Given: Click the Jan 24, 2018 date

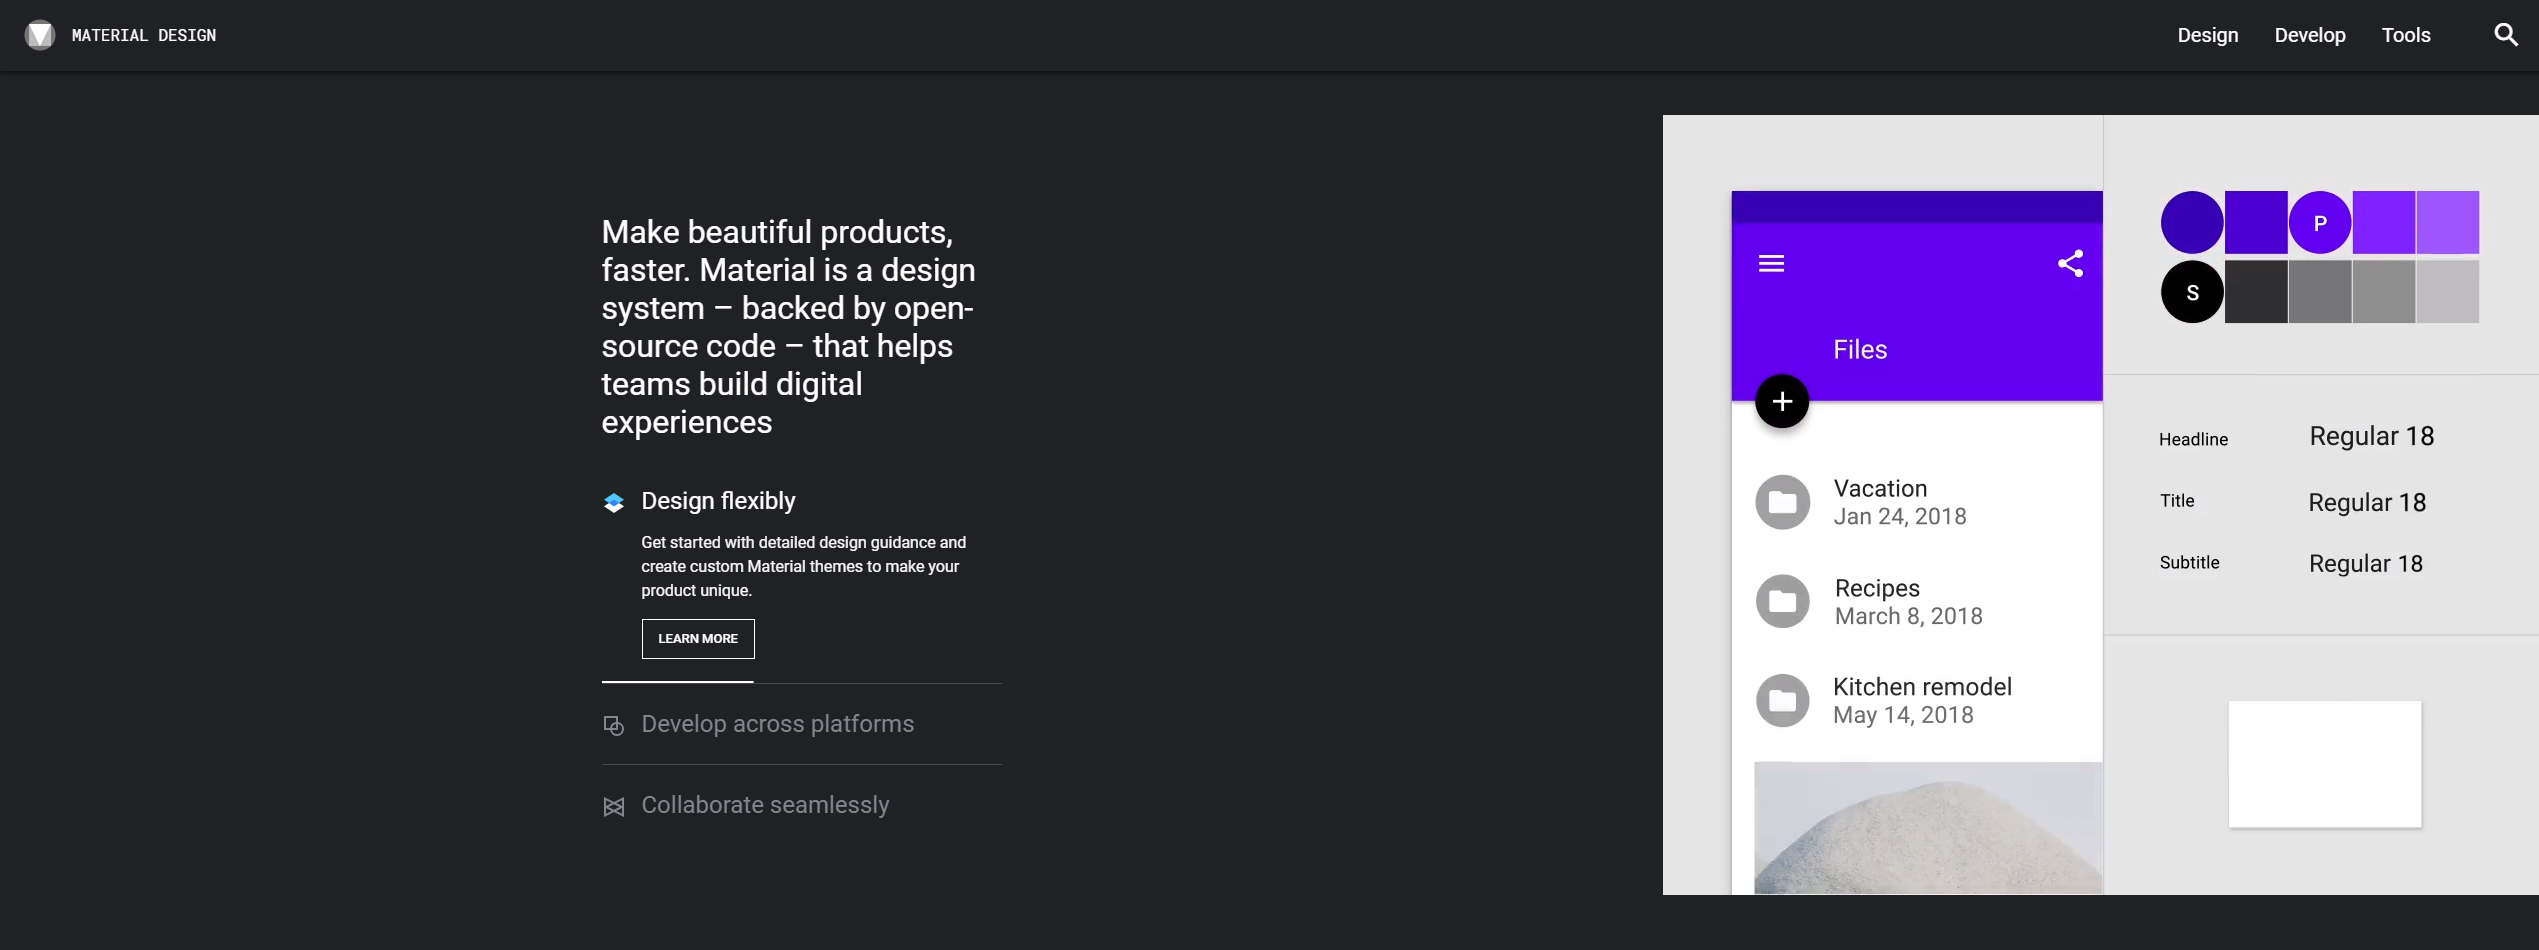Looking at the screenshot, I should (1900, 517).
